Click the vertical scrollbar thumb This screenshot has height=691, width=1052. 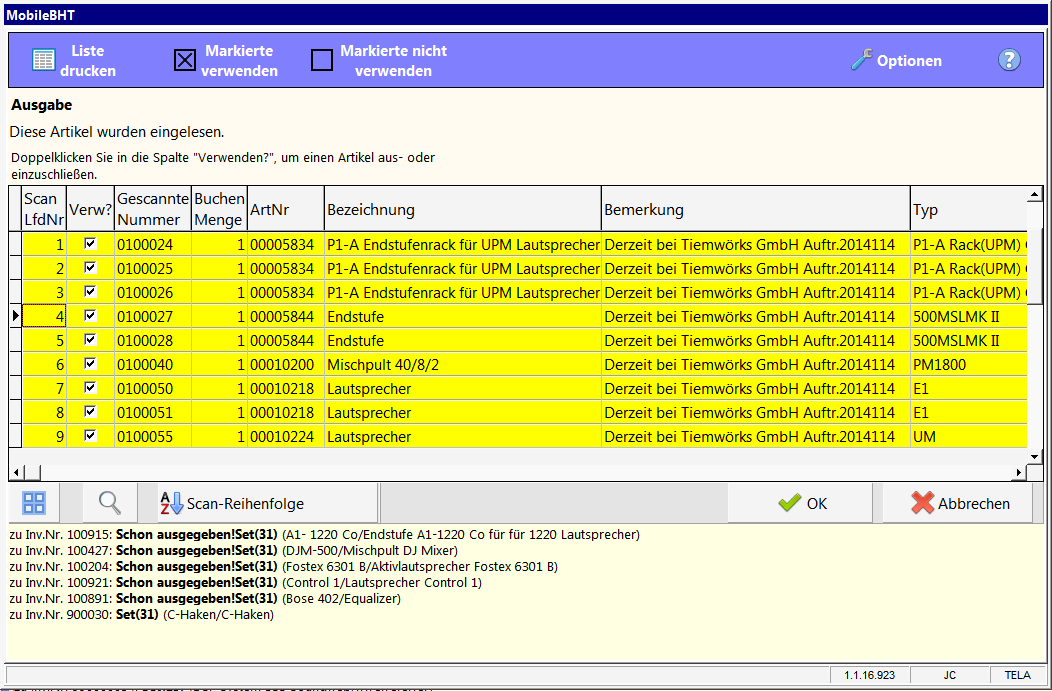(1035, 265)
